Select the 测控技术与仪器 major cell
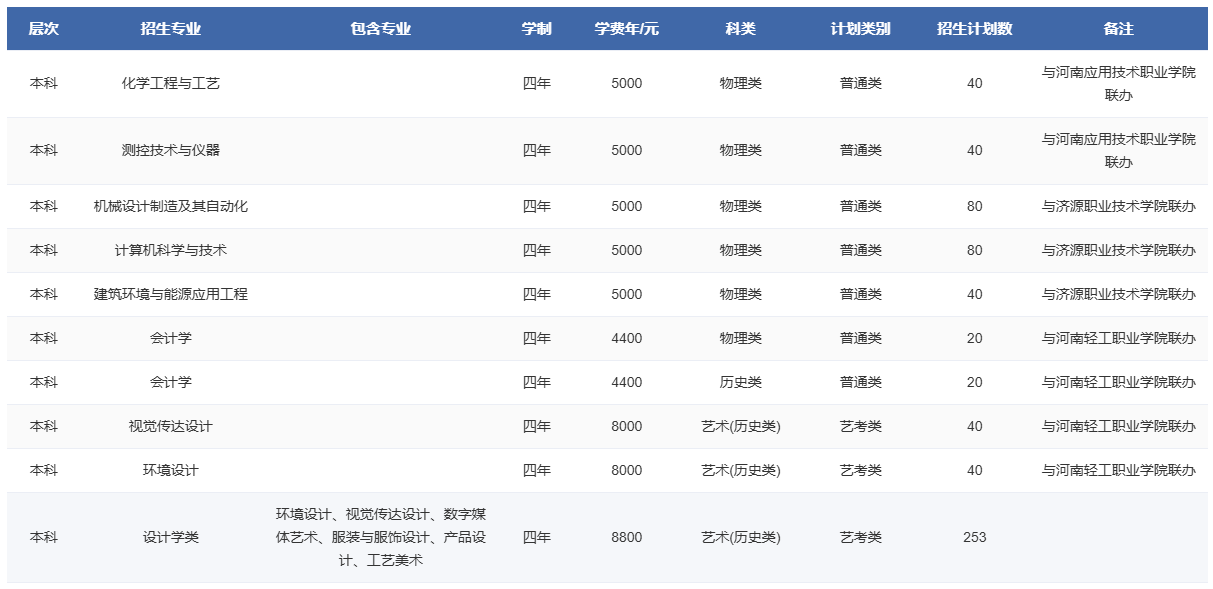Viewport: 1213px width, 589px height. tap(171, 150)
